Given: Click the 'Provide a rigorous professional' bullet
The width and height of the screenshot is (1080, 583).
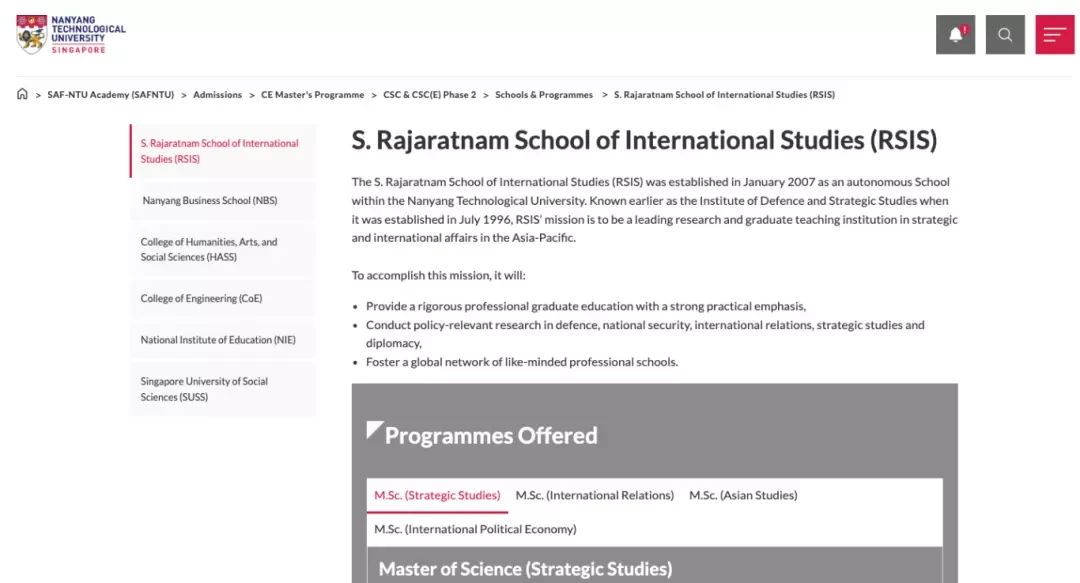Looking at the screenshot, I should (585, 306).
